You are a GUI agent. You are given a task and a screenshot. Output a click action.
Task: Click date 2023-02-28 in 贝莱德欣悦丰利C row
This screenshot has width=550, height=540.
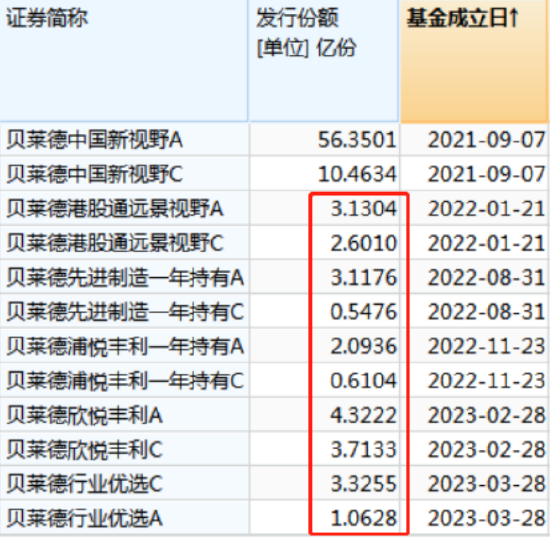[487, 449]
